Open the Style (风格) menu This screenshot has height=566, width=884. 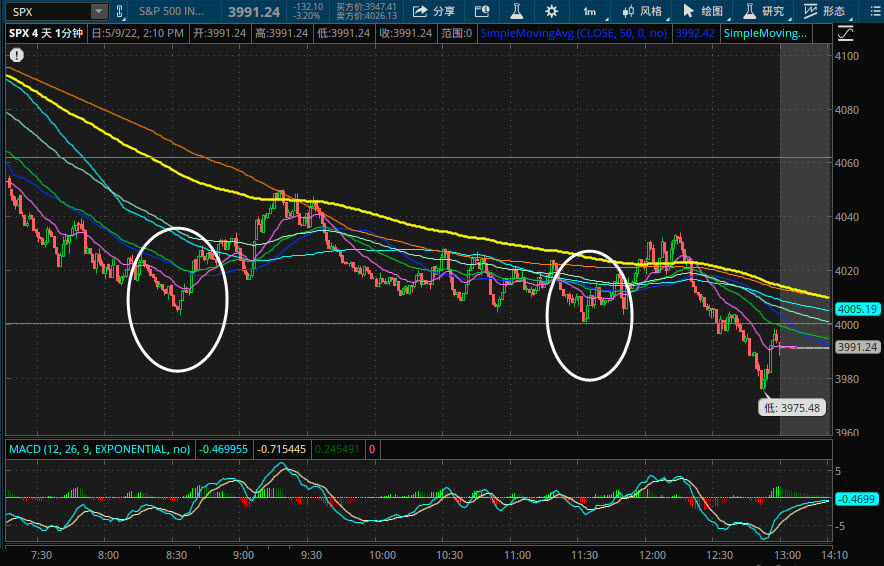[643, 11]
